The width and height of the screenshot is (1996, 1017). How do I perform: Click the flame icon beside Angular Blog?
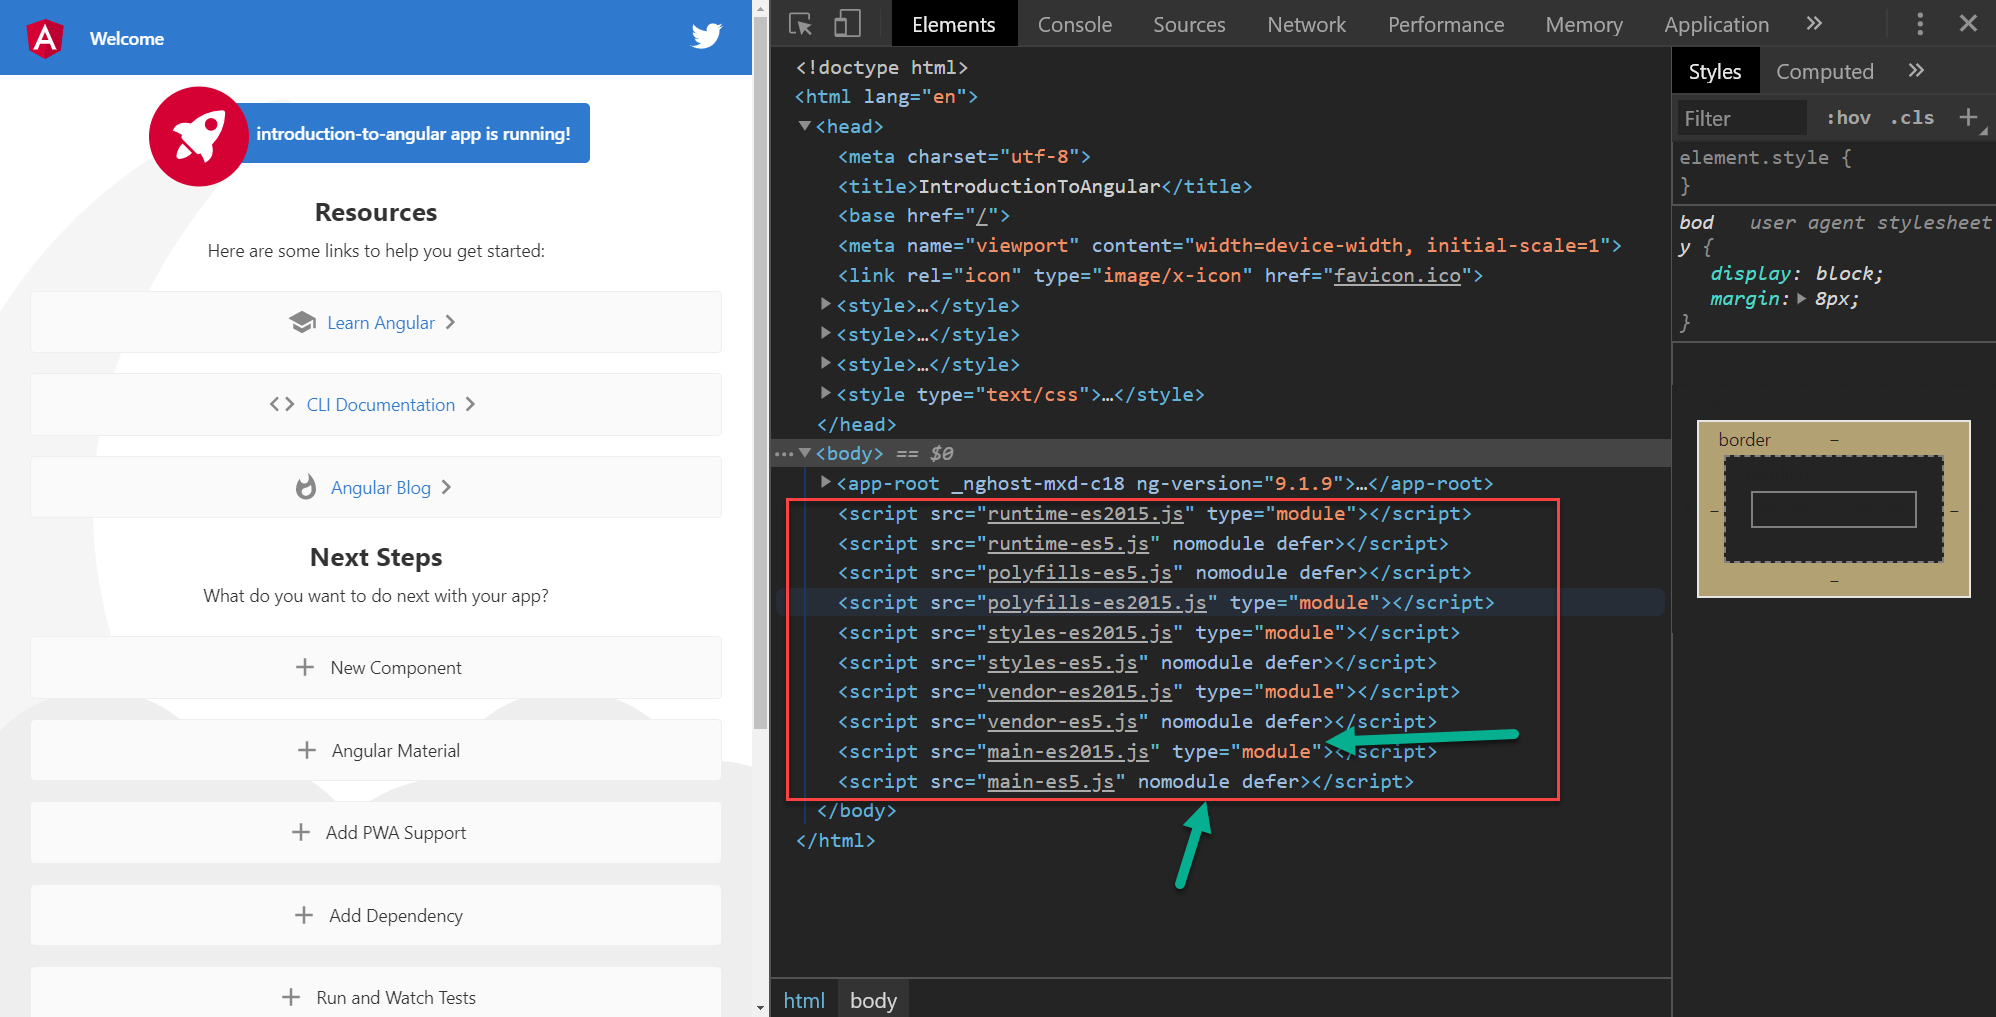tap(306, 487)
